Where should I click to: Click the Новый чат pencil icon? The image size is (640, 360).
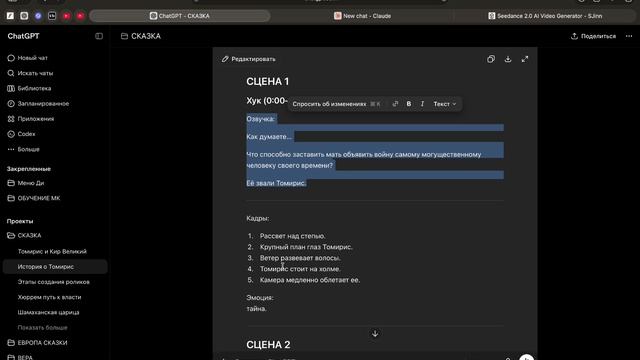[x=11, y=58]
